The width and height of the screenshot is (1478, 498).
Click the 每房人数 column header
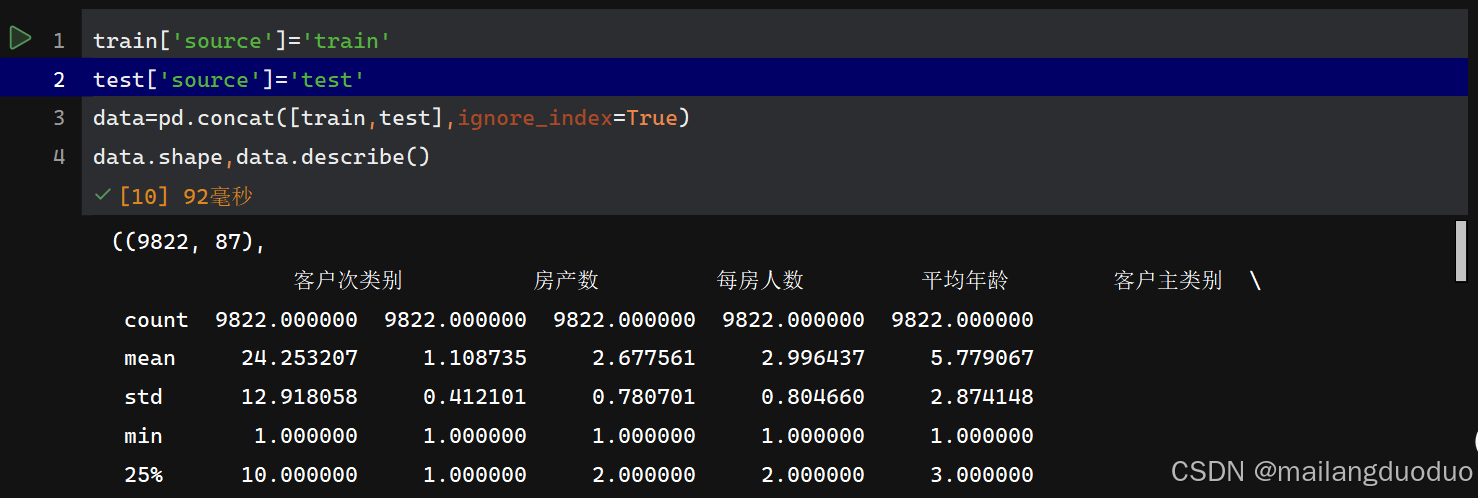[760, 281]
